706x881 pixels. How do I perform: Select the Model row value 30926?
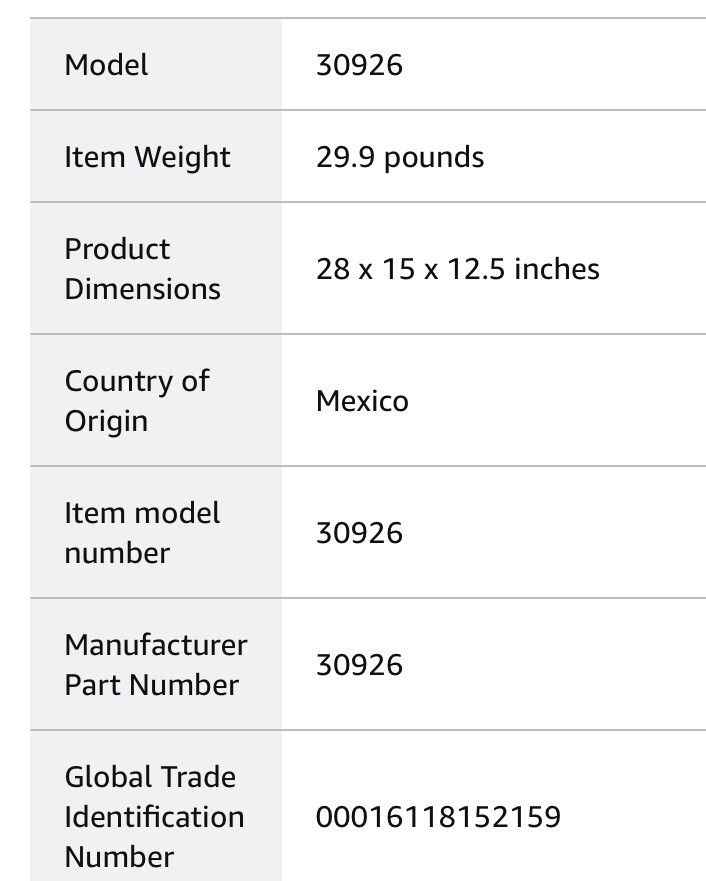coord(359,65)
